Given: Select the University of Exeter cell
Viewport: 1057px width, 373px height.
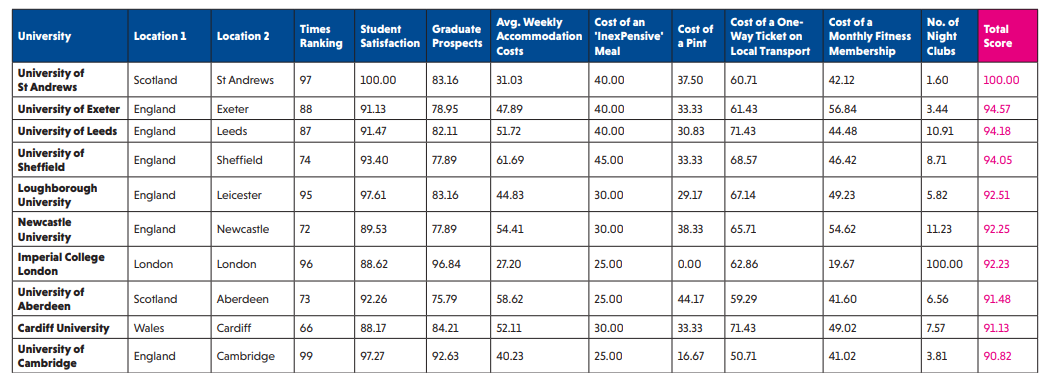Looking at the screenshot, I should tap(70, 109).
